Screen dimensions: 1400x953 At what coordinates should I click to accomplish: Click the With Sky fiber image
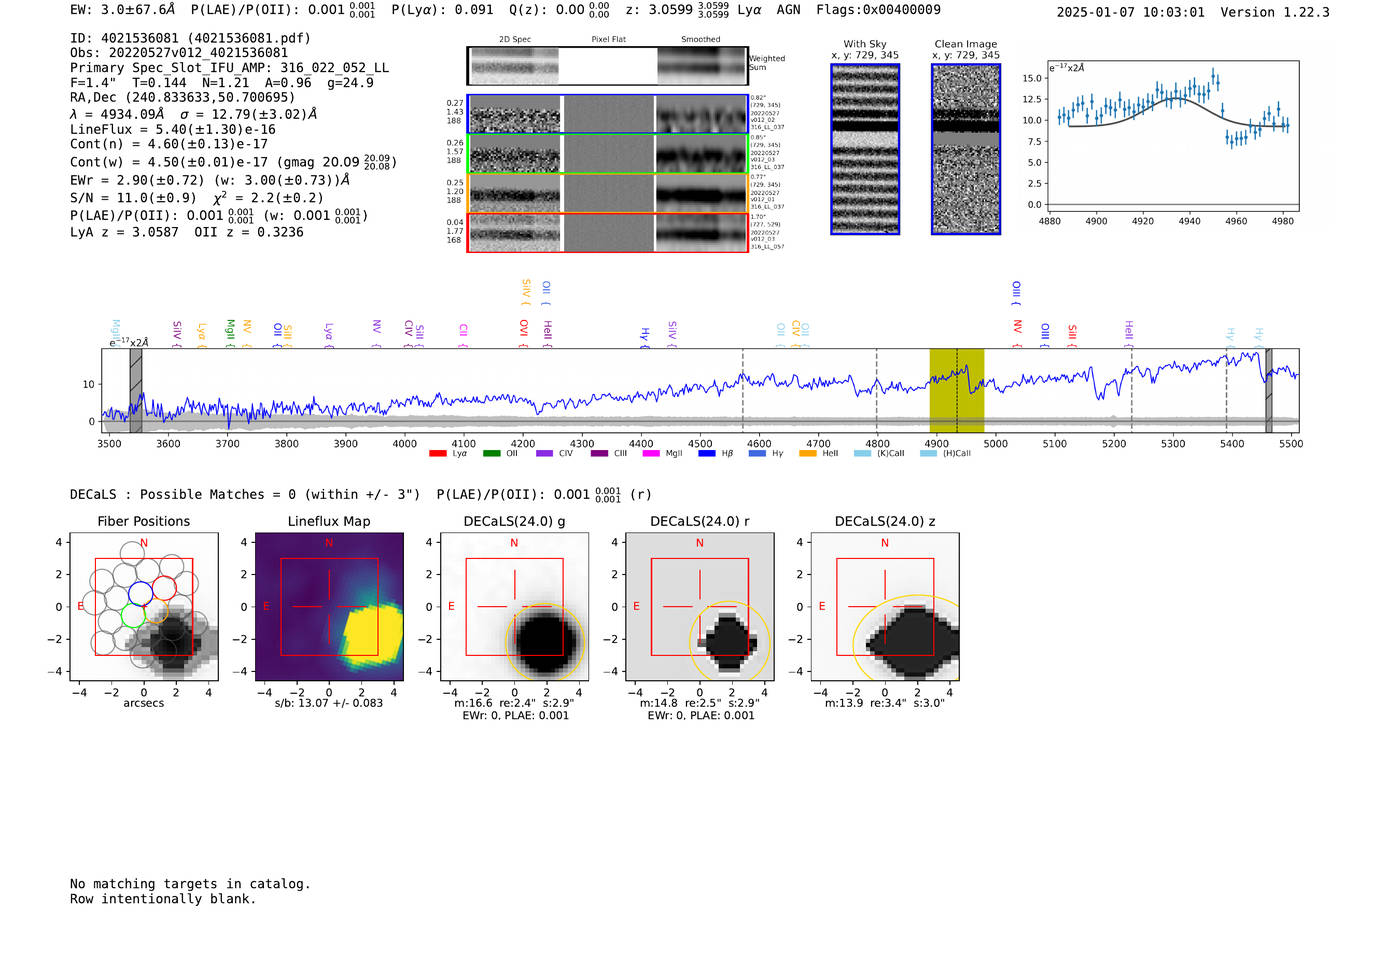point(865,149)
